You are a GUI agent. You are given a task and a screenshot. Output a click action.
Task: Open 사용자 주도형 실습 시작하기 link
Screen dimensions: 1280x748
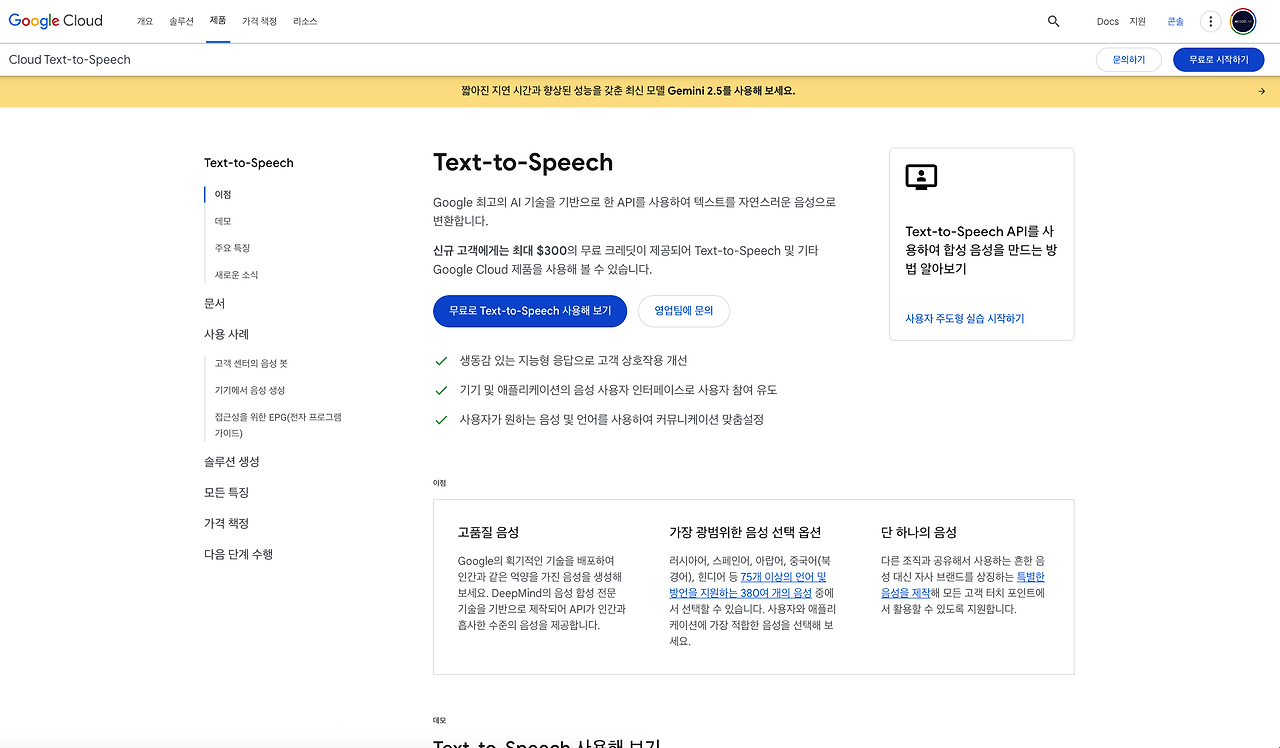(x=965, y=319)
